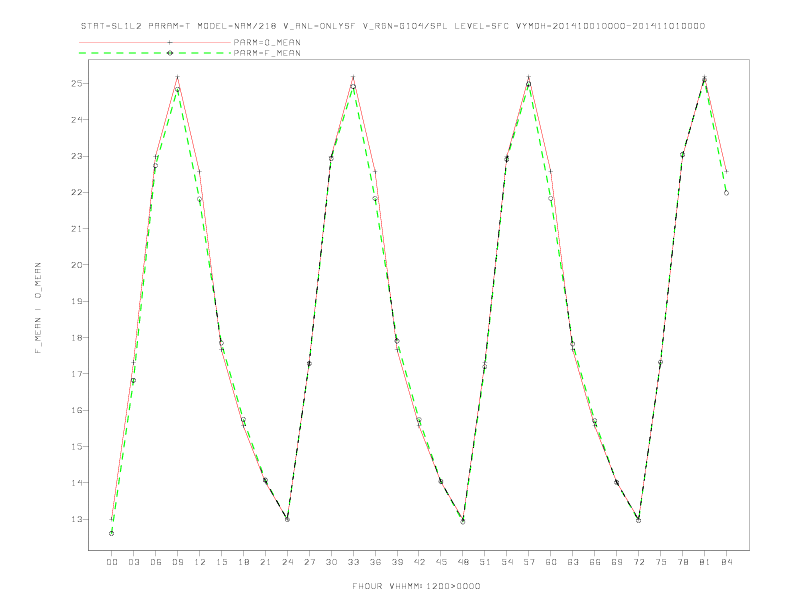Click the F_MEAN circle marker at hour 84
Image resolution: width=792 pixels, height=612 pixels.
click(x=726, y=193)
